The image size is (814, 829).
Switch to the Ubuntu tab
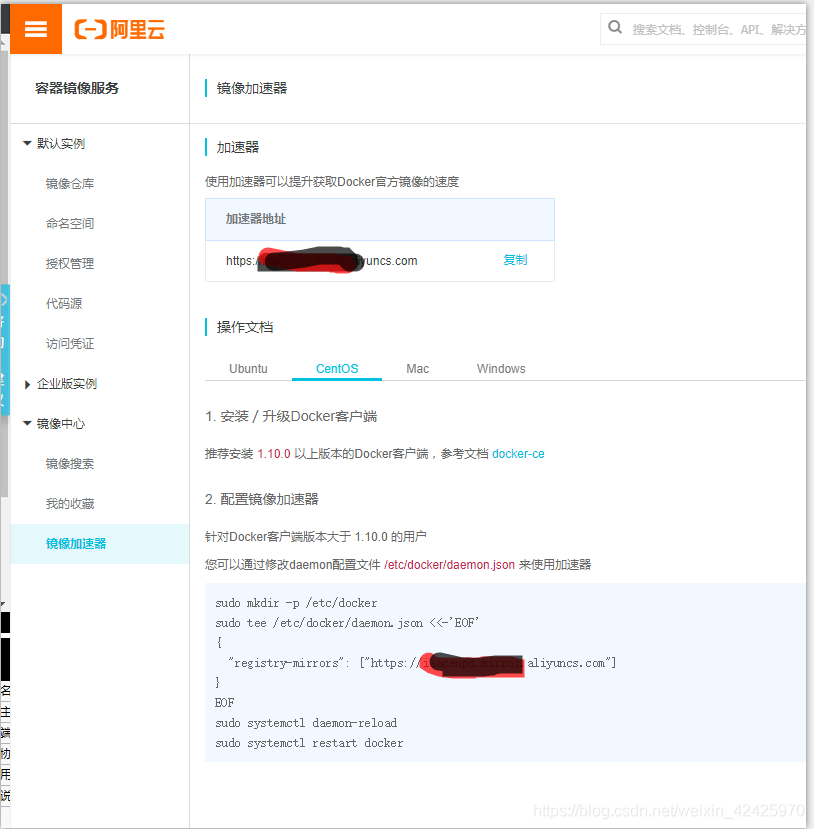coord(248,369)
